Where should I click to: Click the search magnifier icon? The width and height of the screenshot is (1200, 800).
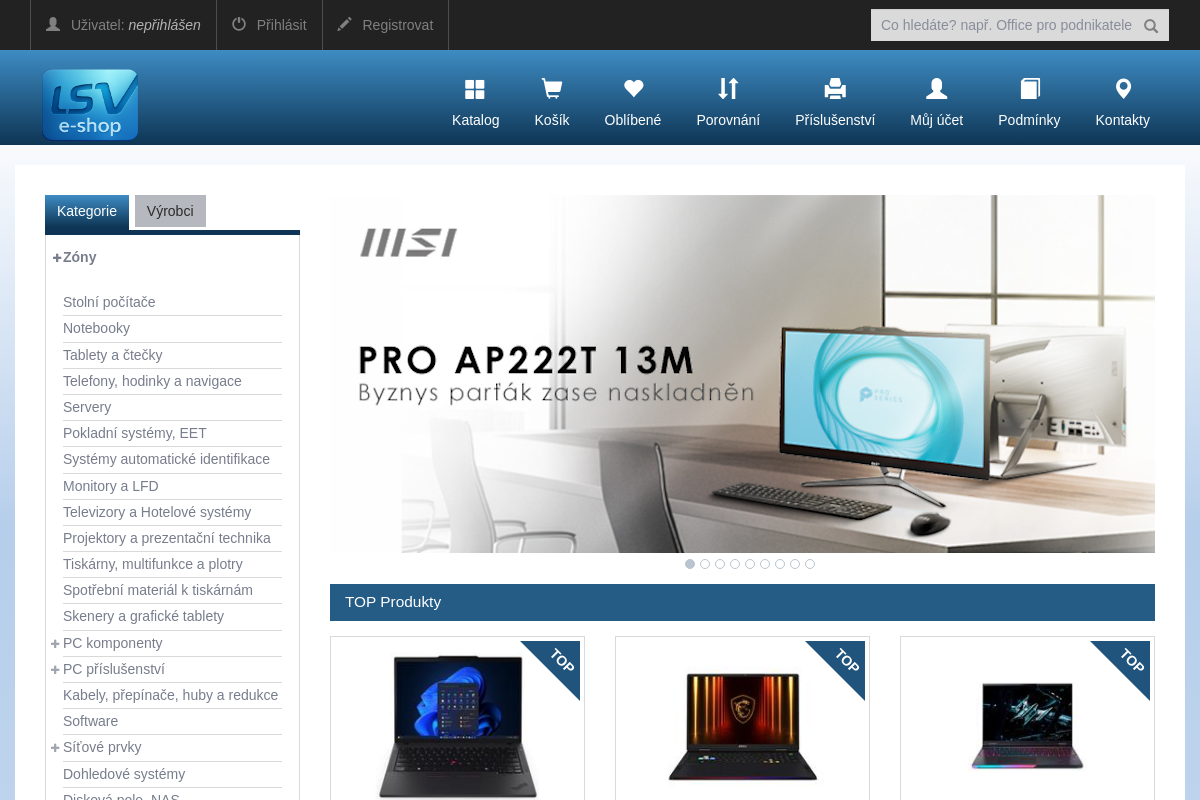click(1151, 26)
